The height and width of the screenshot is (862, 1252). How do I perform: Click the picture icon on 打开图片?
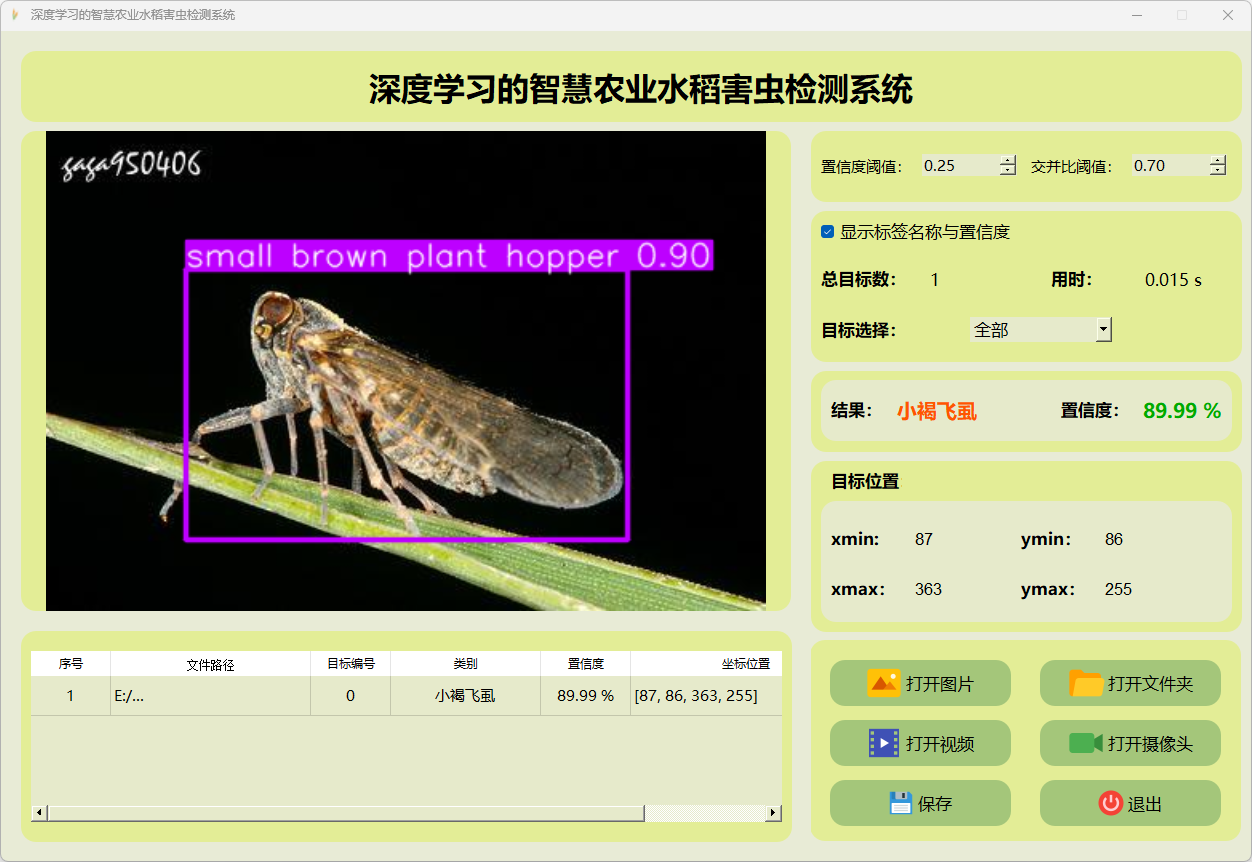click(884, 683)
